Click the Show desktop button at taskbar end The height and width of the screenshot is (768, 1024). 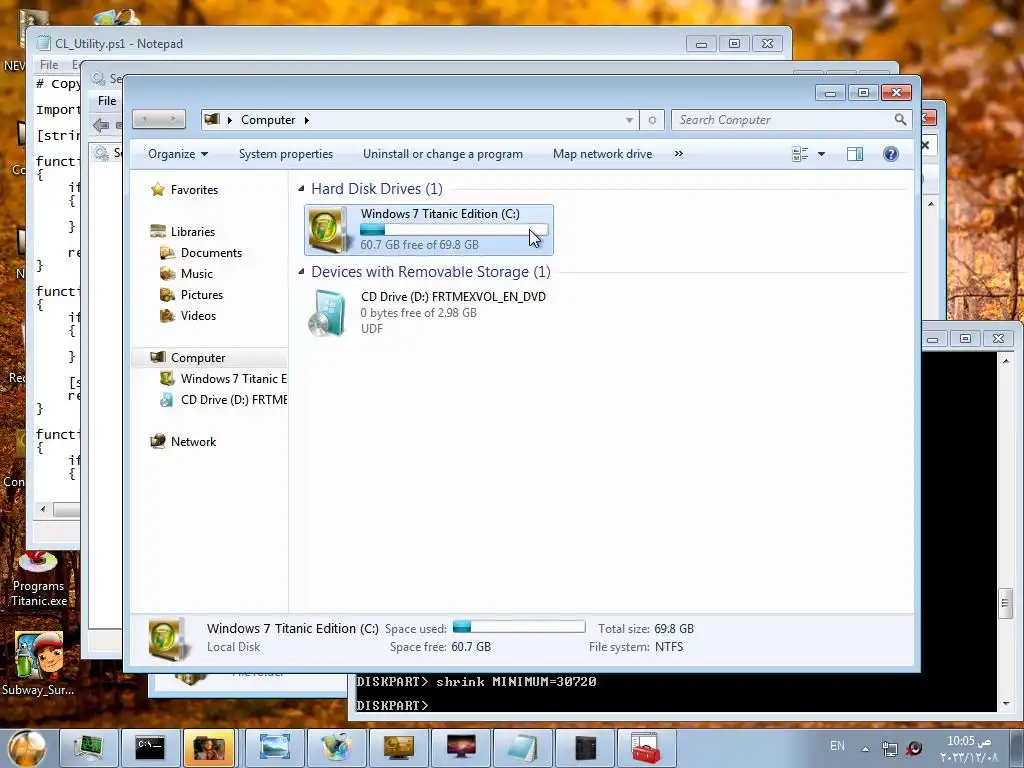coord(1017,747)
